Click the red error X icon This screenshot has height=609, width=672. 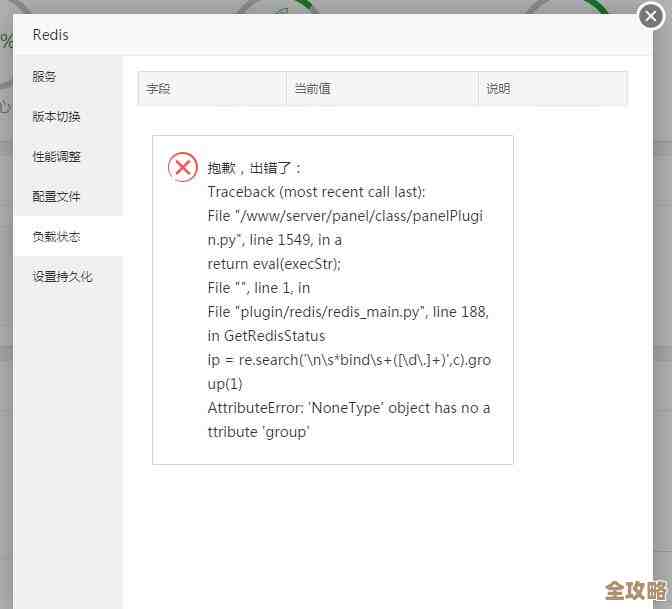183,167
